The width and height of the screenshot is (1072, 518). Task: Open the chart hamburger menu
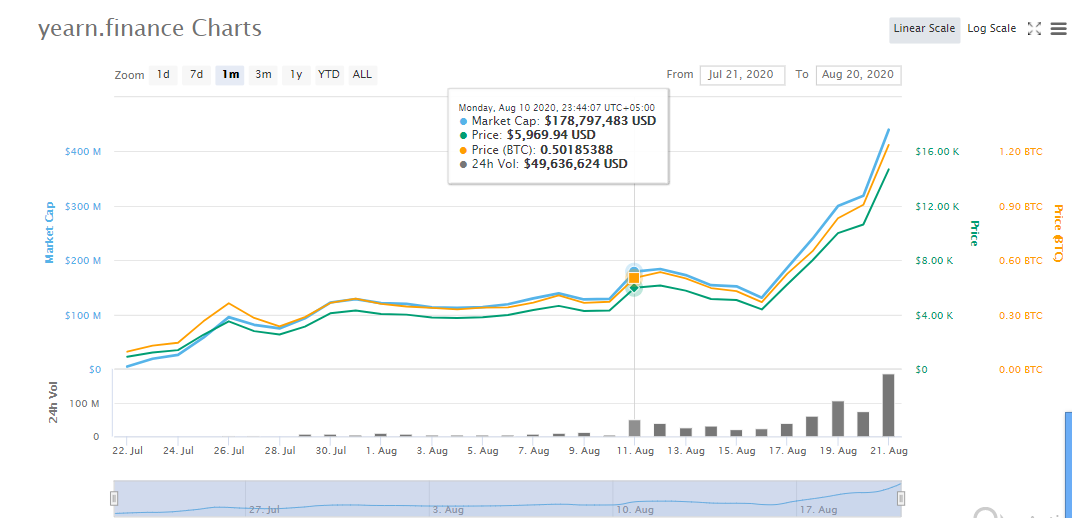[x=1058, y=29]
